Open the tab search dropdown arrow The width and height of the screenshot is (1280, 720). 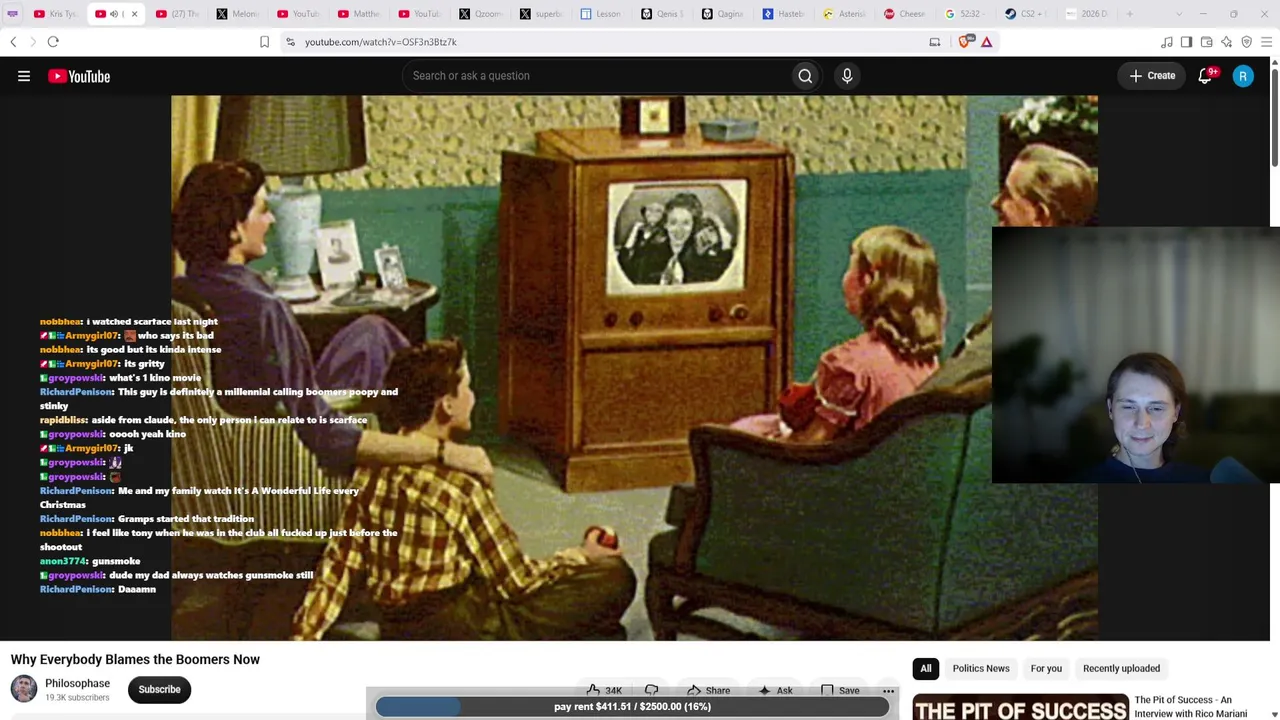[1178, 14]
